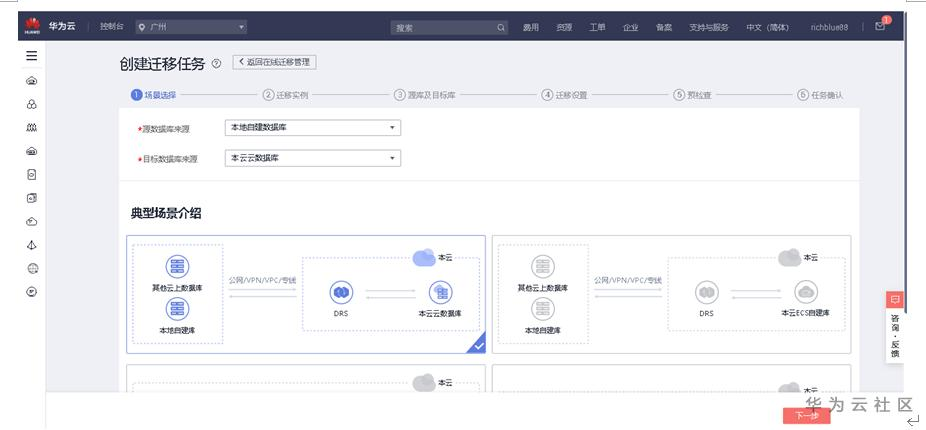
Task: Click the gray 其他云上数据库 icon in the second card
Action: (x=543, y=267)
